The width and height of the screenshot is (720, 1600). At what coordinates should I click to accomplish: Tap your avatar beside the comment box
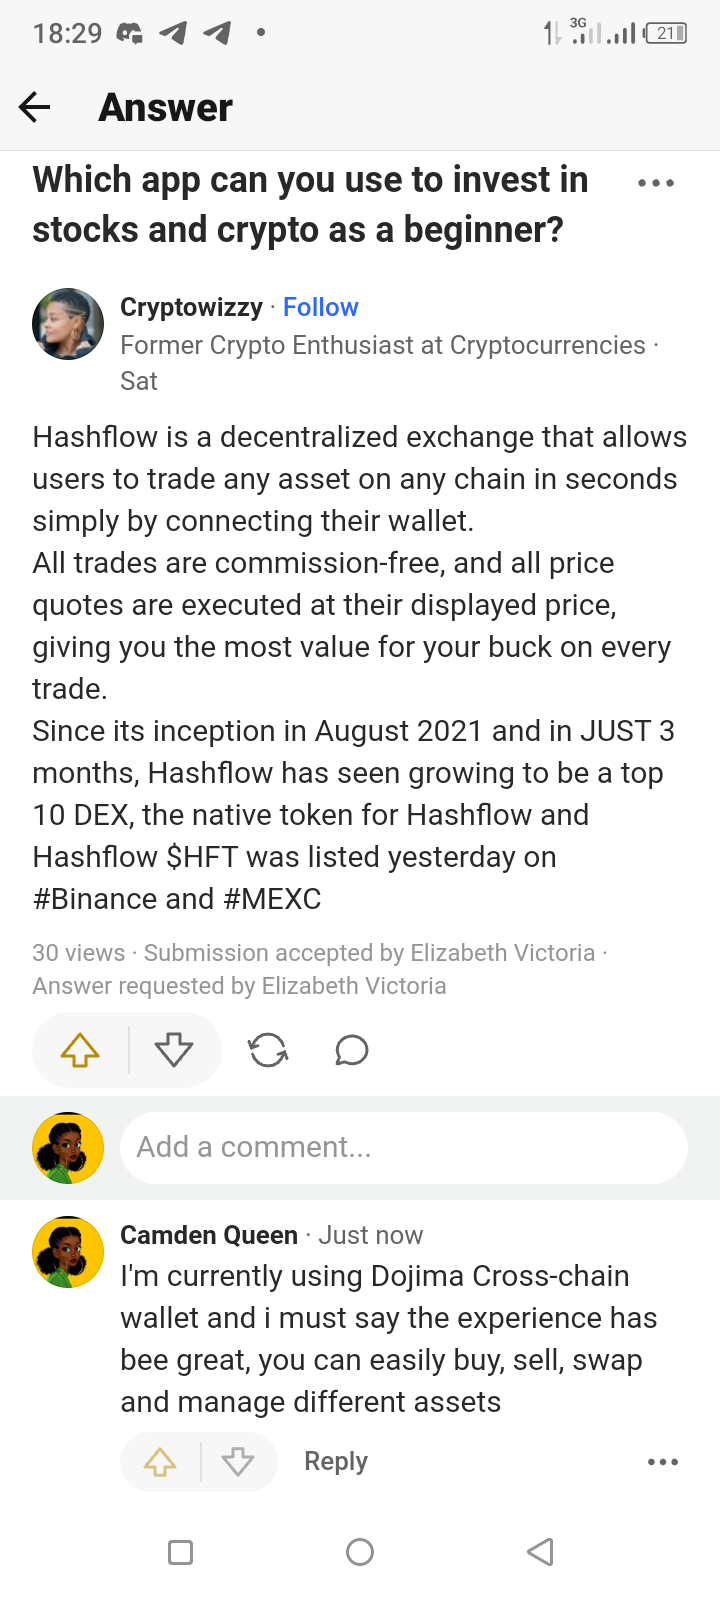68,1148
